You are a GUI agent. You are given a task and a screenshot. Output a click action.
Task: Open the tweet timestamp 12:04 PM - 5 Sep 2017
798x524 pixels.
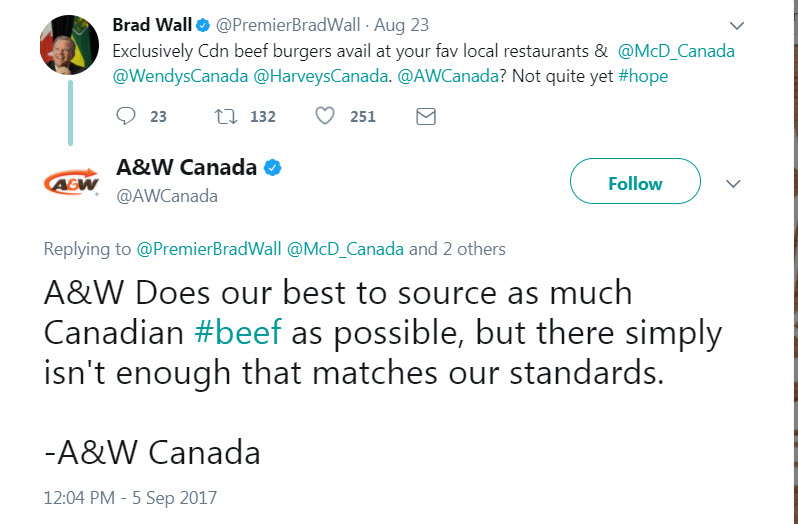(x=130, y=497)
